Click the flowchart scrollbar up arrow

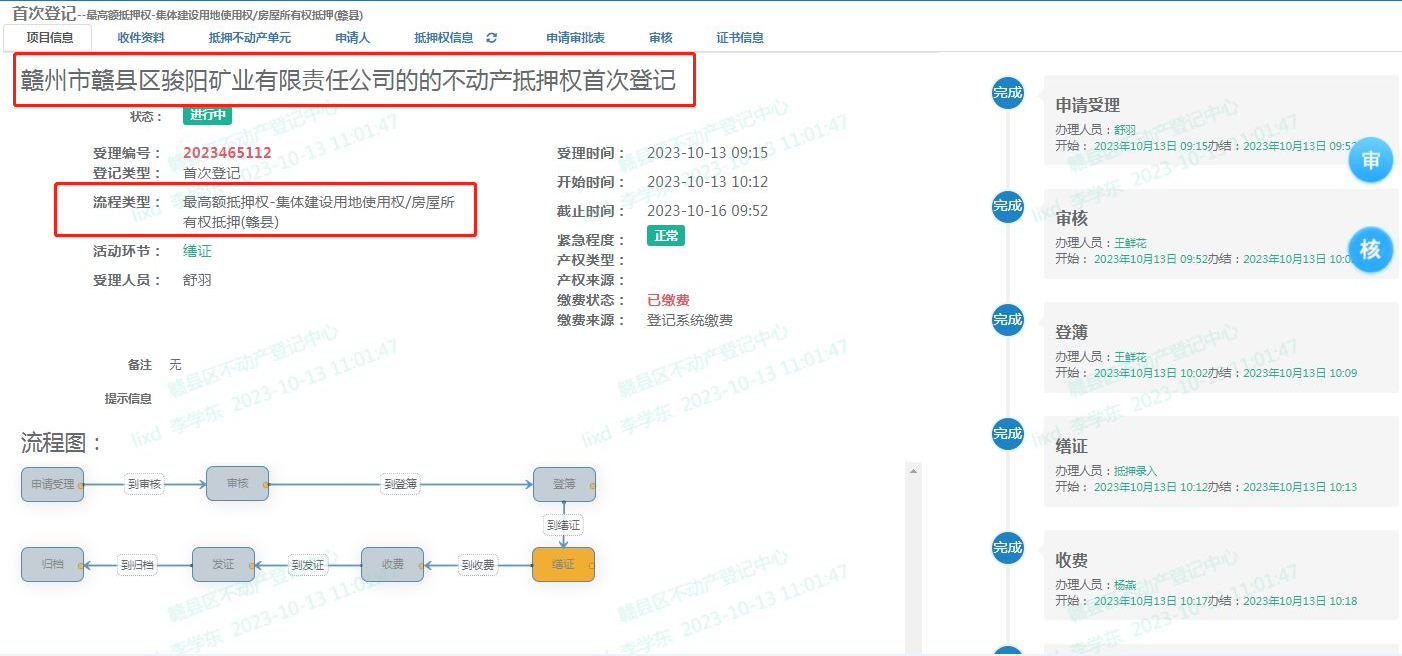[x=913, y=469]
